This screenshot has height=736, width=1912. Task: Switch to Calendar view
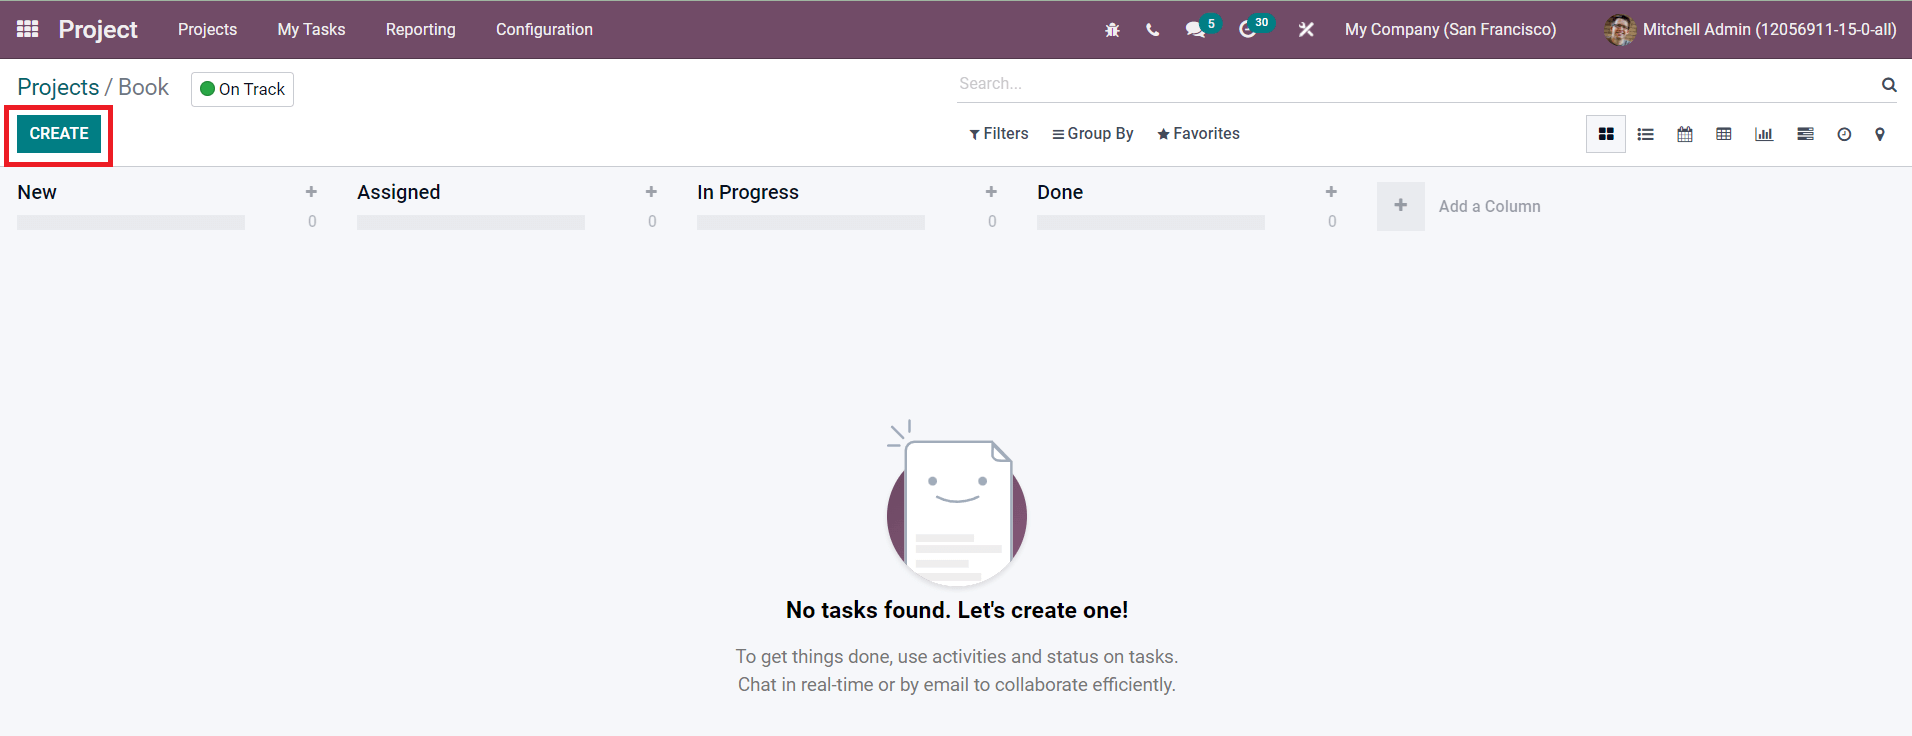click(1685, 134)
